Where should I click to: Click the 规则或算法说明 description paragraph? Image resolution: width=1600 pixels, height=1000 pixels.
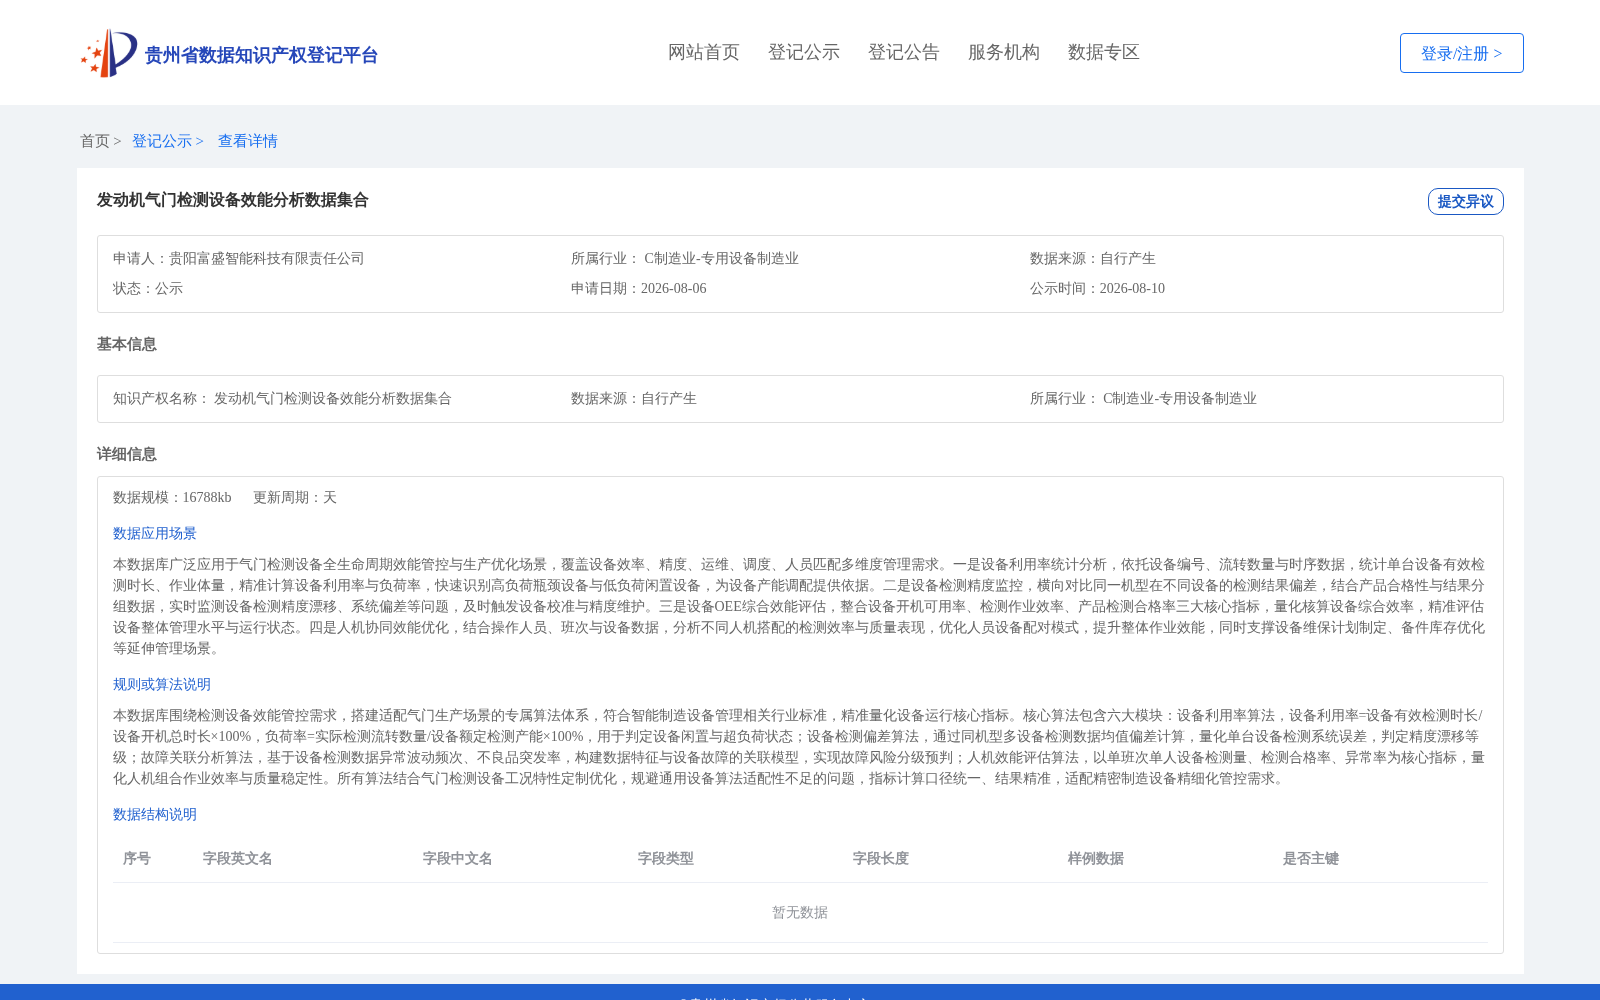pyautogui.click(x=800, y=747)
